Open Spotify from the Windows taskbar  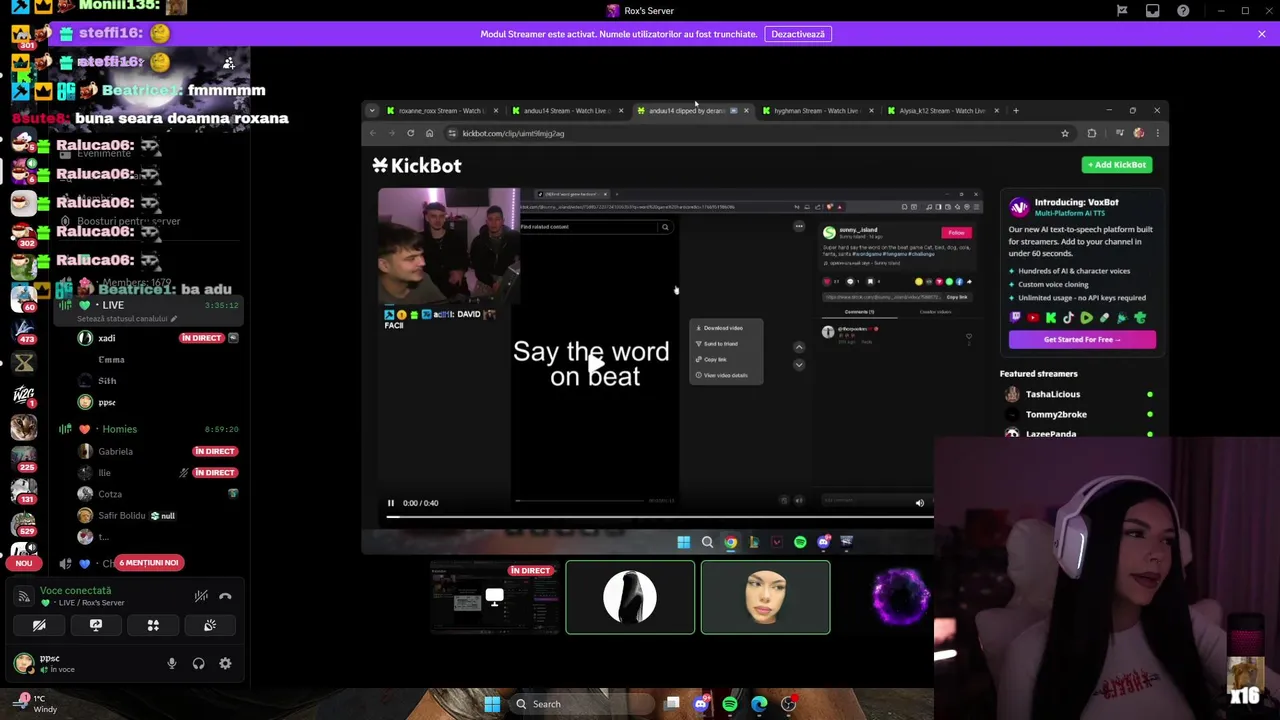(x=730, y=704)
